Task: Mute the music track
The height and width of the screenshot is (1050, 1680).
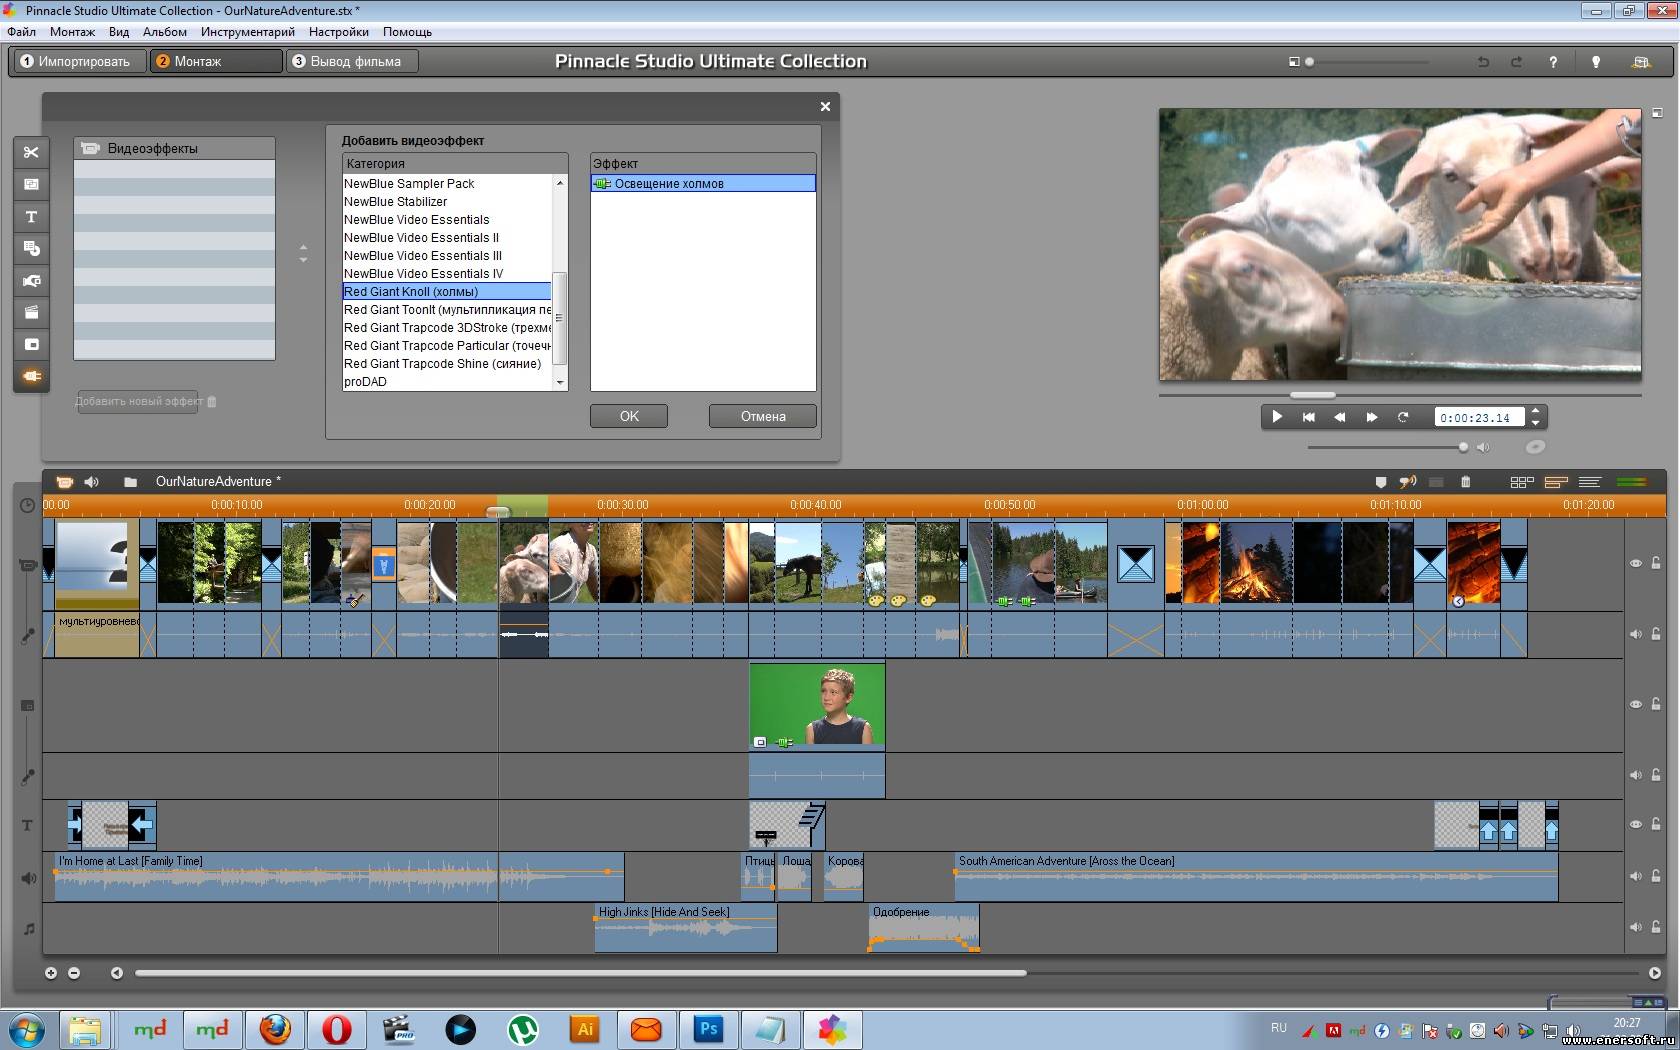Action: [x=1636, y=927]
